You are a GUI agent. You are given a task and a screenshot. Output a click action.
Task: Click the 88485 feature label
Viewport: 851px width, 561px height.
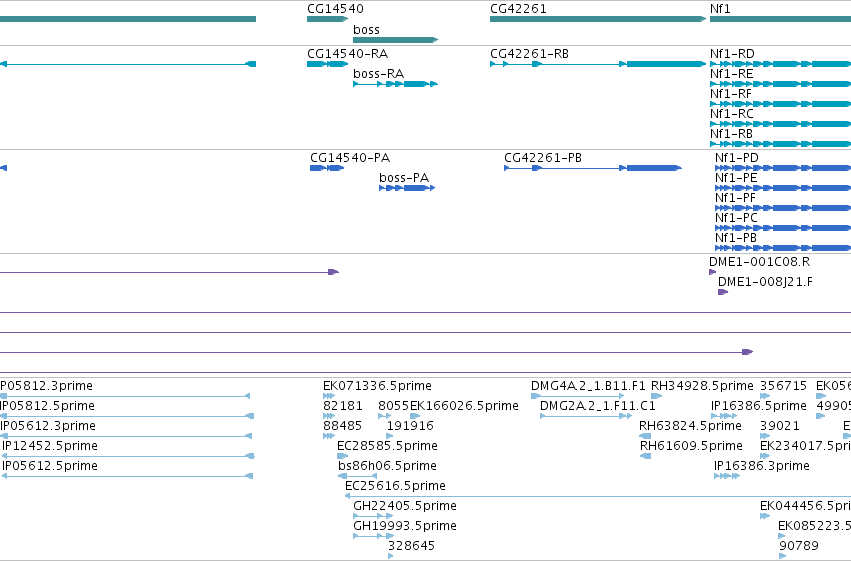(x=342, y=426)
